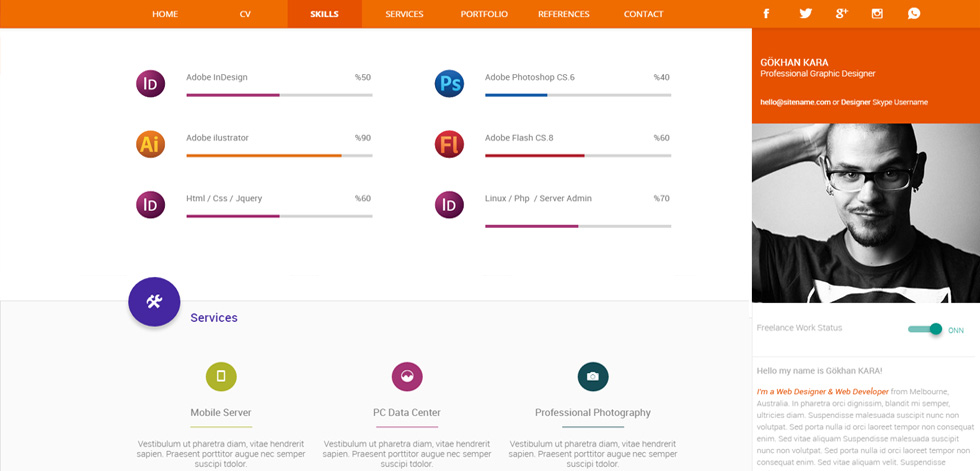Click the Professional Photography camera icon
Screen dimensions: 980x471
click(593, 376)
